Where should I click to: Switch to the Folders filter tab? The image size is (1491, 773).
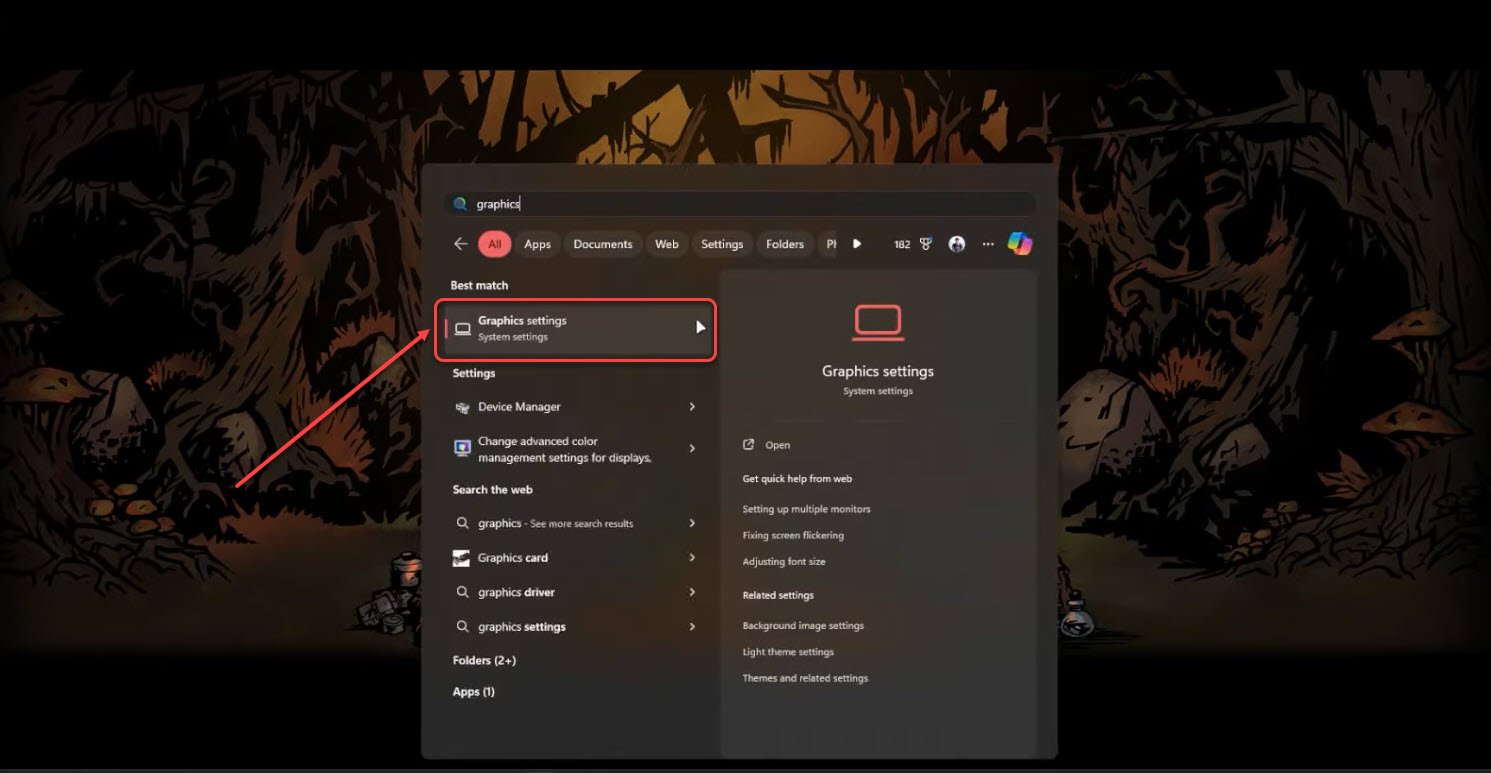(785, 244)
